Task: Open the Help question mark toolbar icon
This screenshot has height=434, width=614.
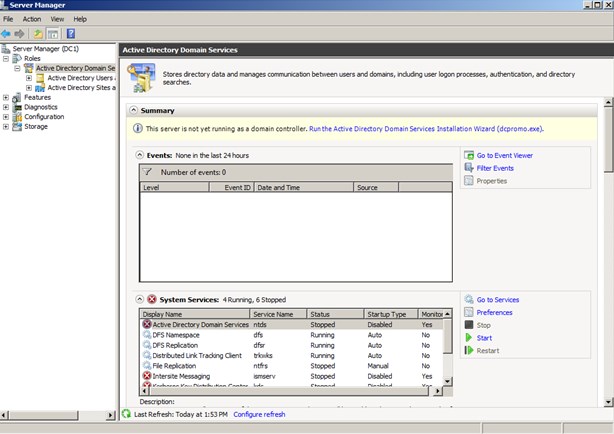Action: pos(71,34)
